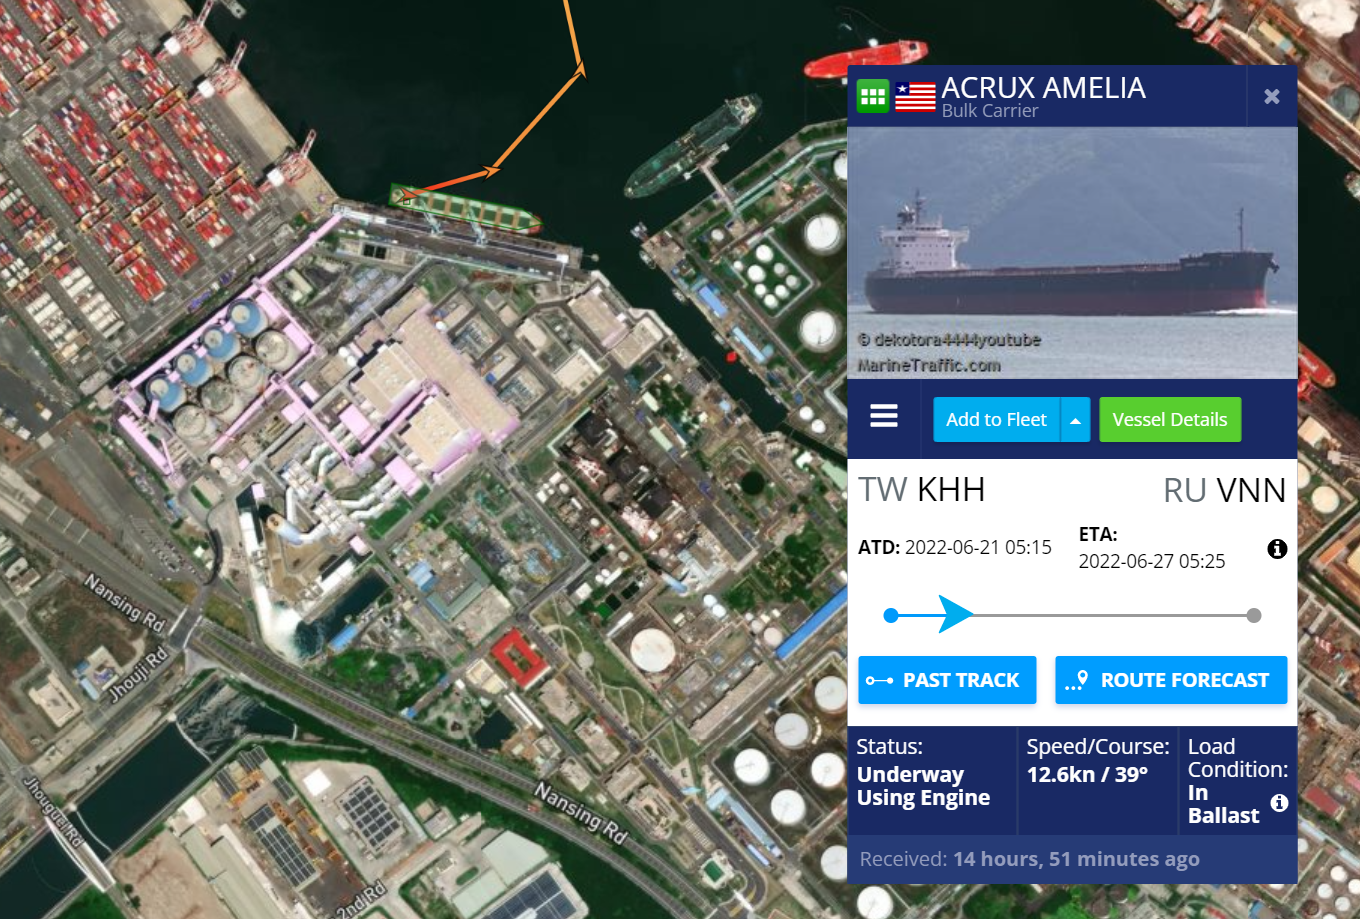
Task: Click the voyage departure start dot
Action: click(891, 615)
